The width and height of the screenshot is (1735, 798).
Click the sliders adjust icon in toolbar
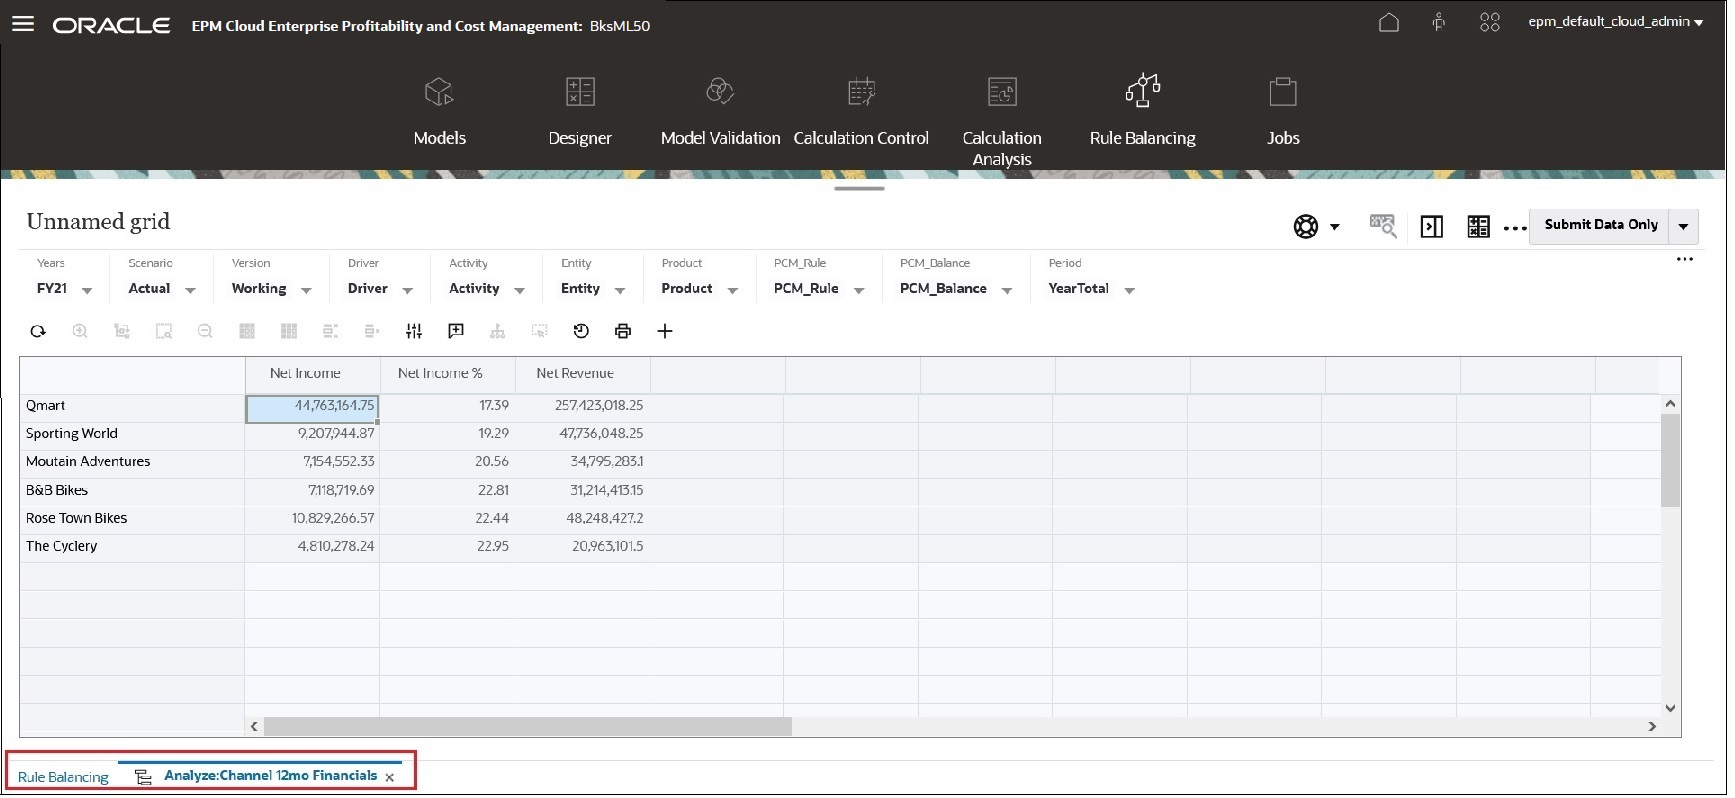point(414,331)
